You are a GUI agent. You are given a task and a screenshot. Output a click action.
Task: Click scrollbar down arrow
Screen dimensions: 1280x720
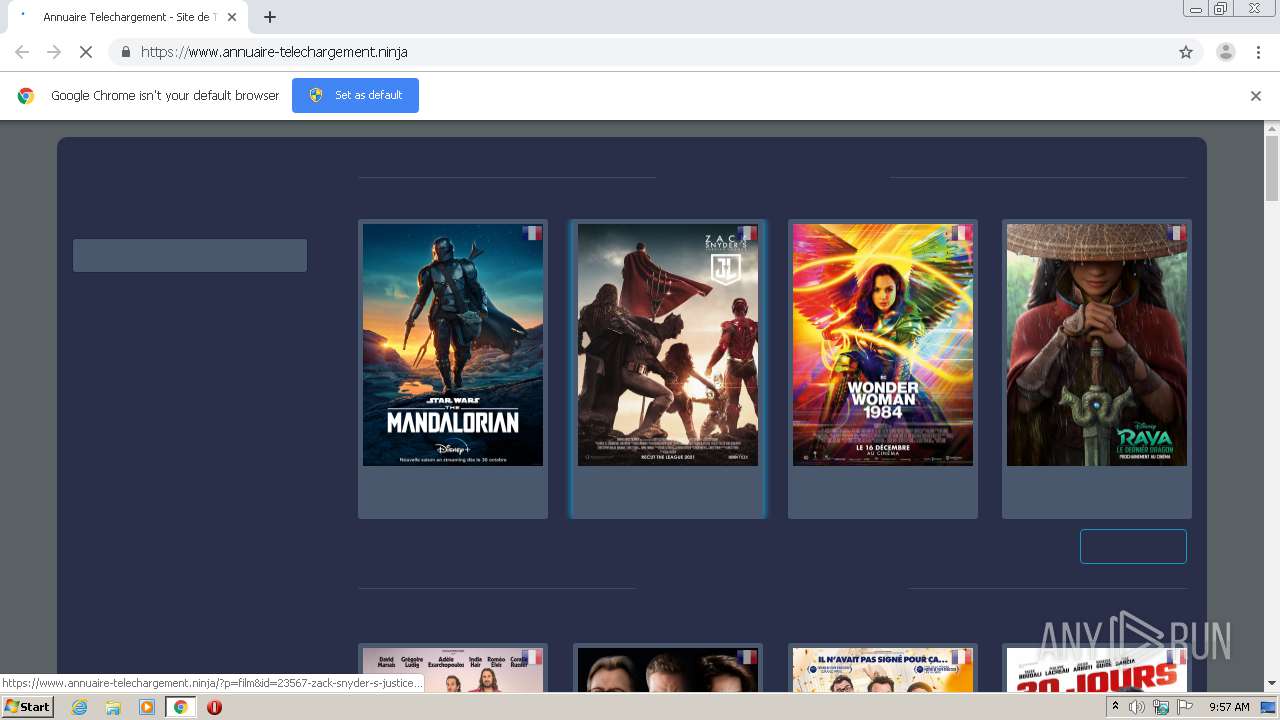click(1272, 684)
